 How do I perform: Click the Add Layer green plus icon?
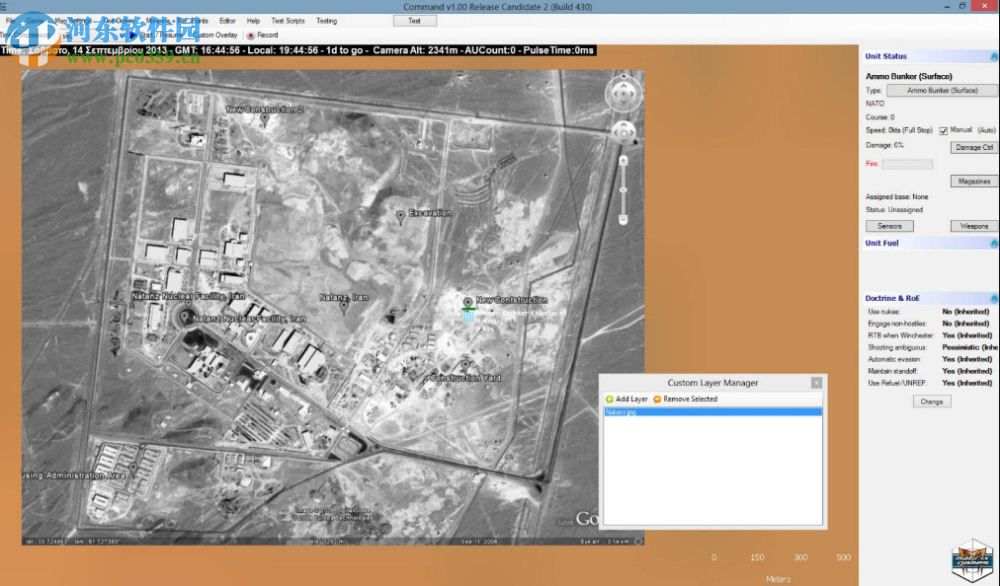610,399
